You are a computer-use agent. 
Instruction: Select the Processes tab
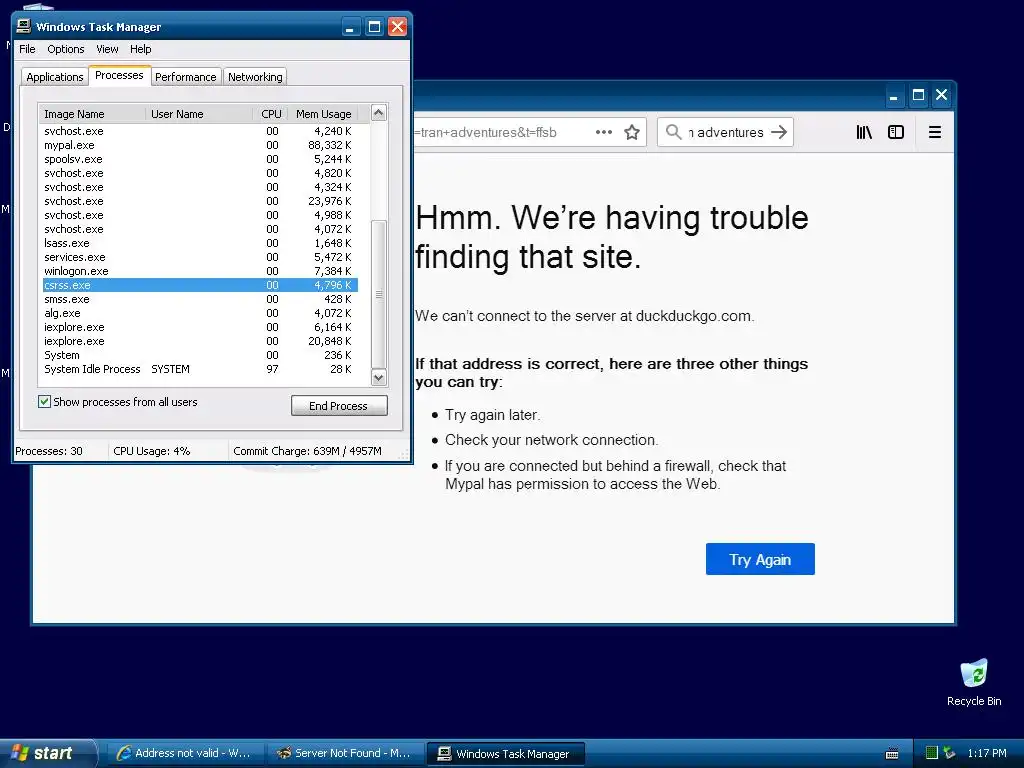click(x=119, y=76)
